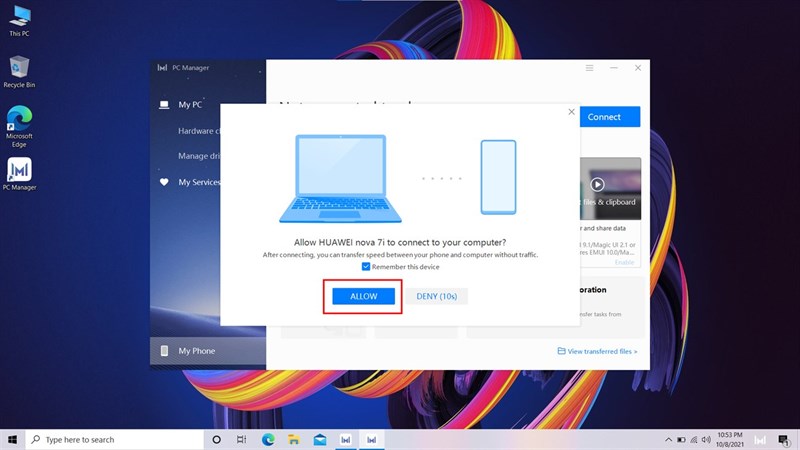Select My PC in the sidebar
Viewport: 800px width, 450px height.
pos(190,104)
